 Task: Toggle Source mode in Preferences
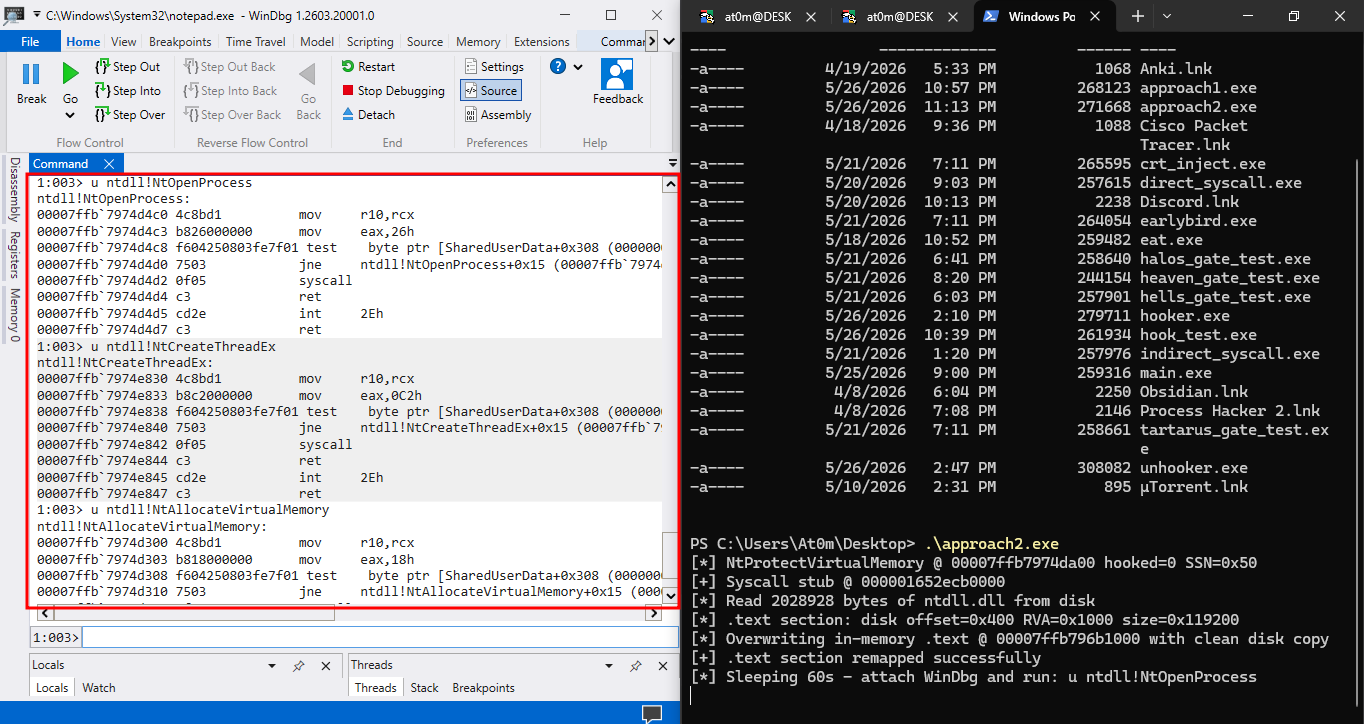click(490, 90)
